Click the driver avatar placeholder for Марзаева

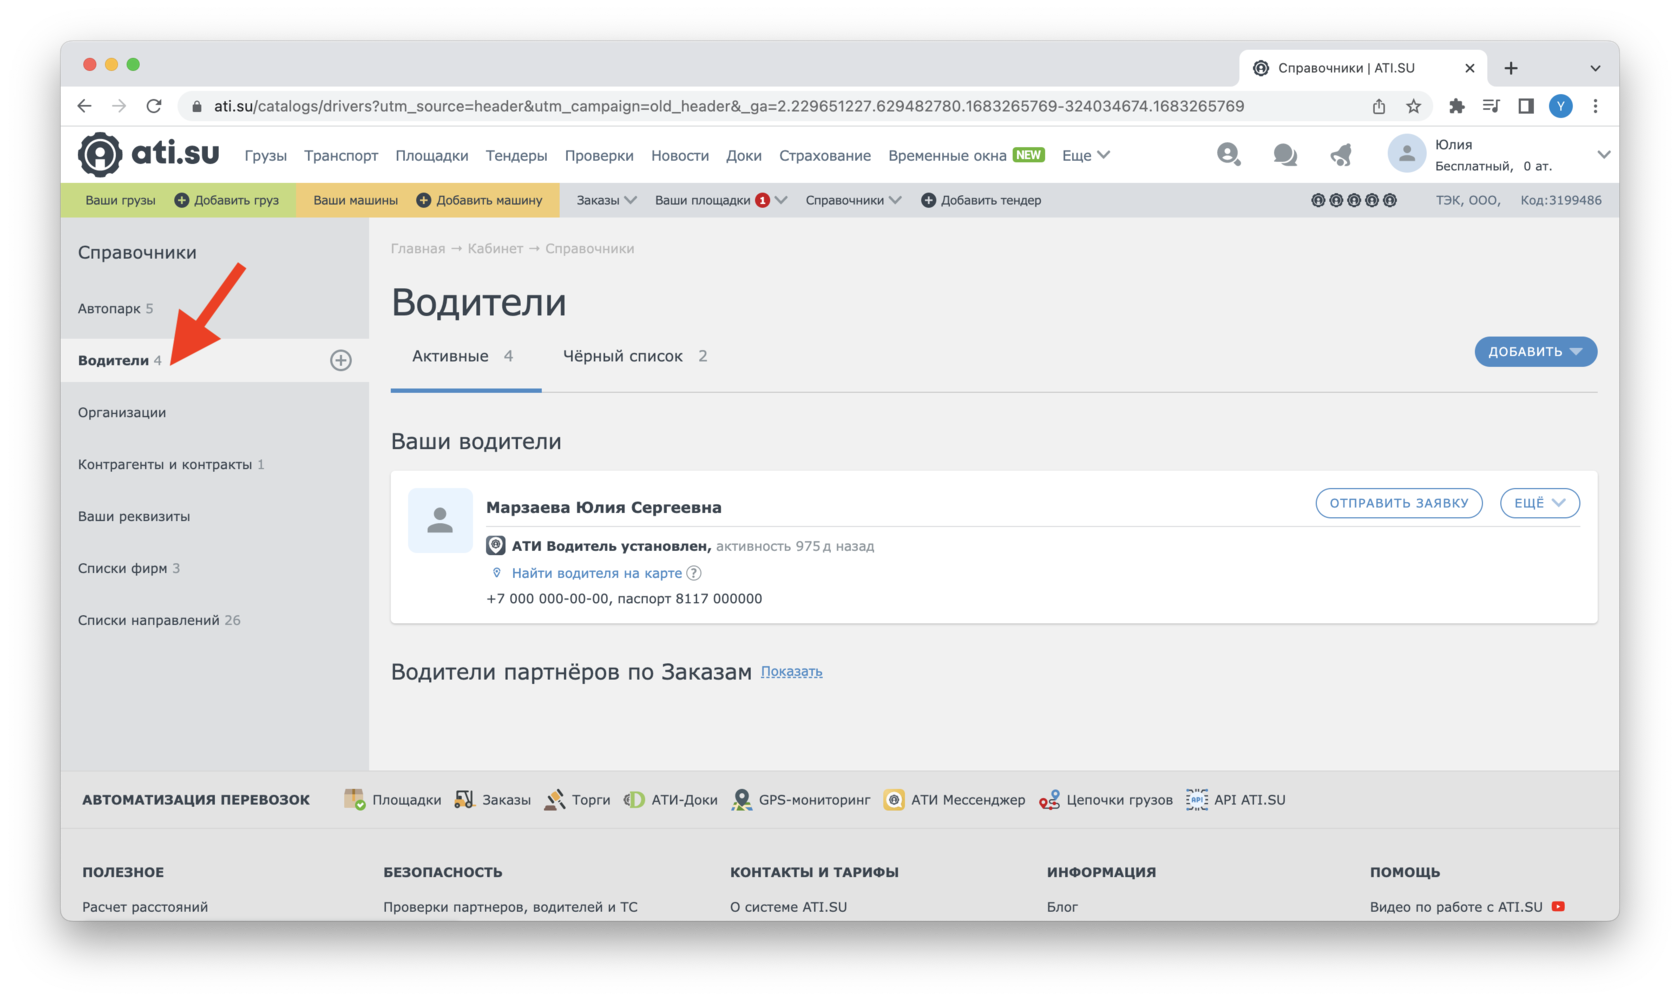click(x=440, y=520)
